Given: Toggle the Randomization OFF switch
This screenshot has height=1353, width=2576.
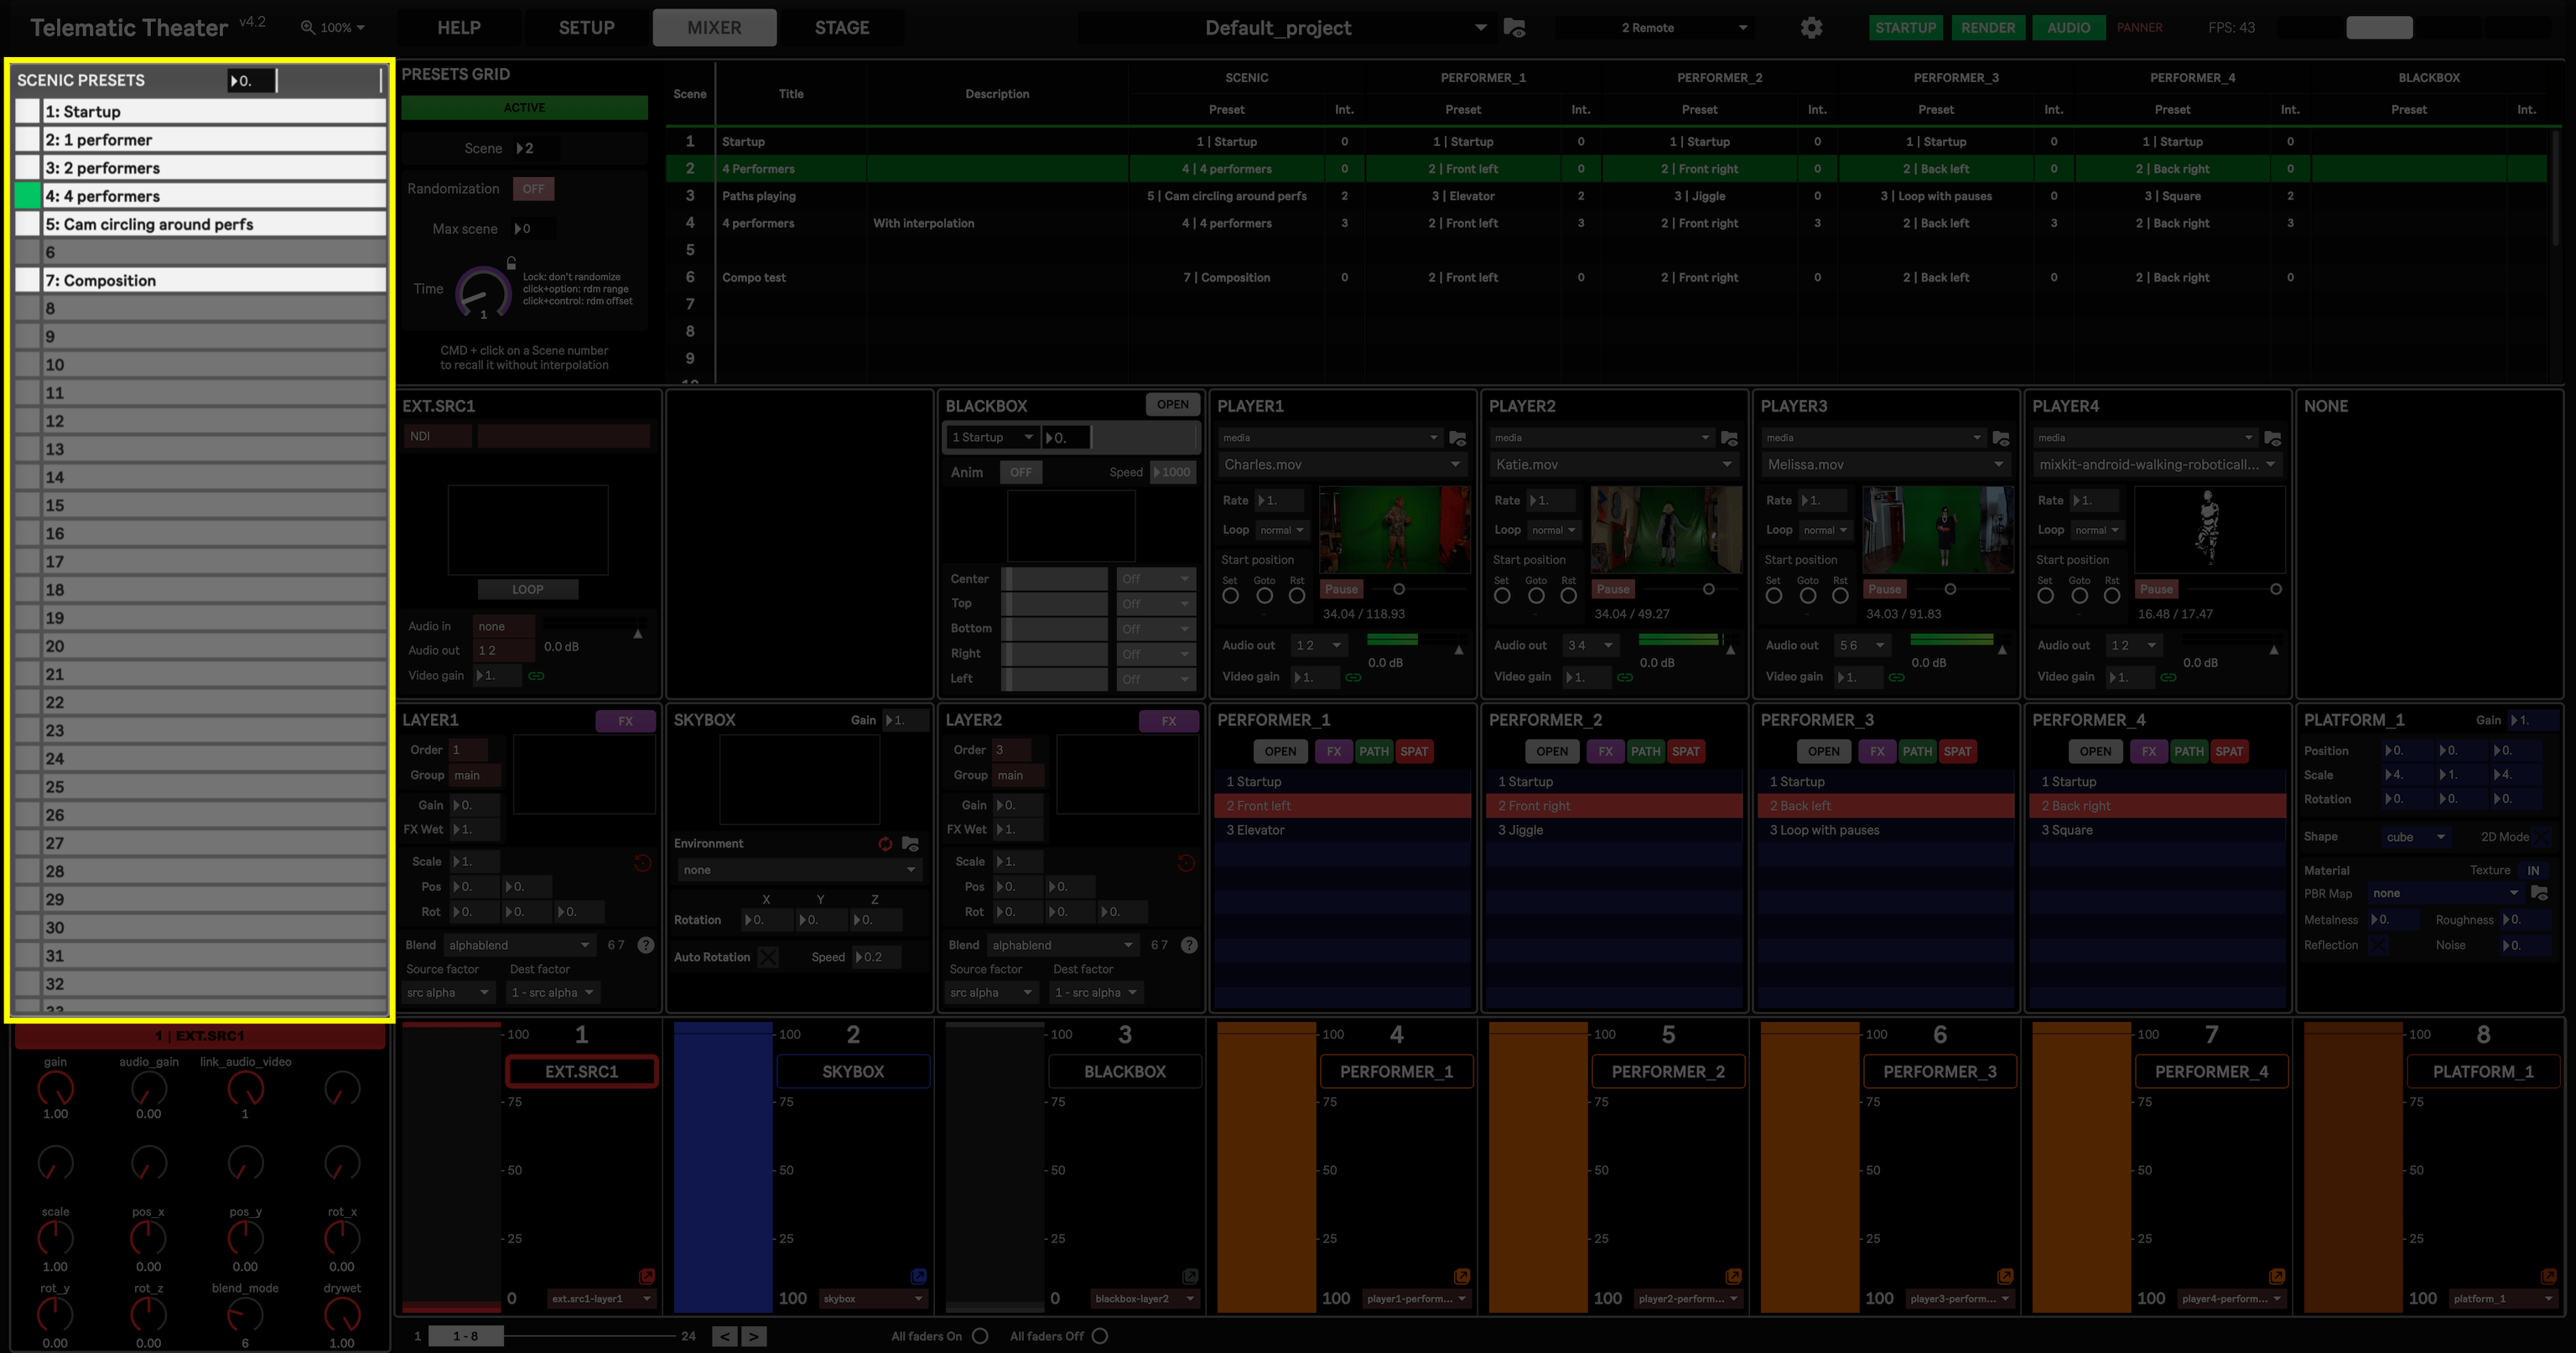Looking at the screenshot, I should click(x=534, y=189).
